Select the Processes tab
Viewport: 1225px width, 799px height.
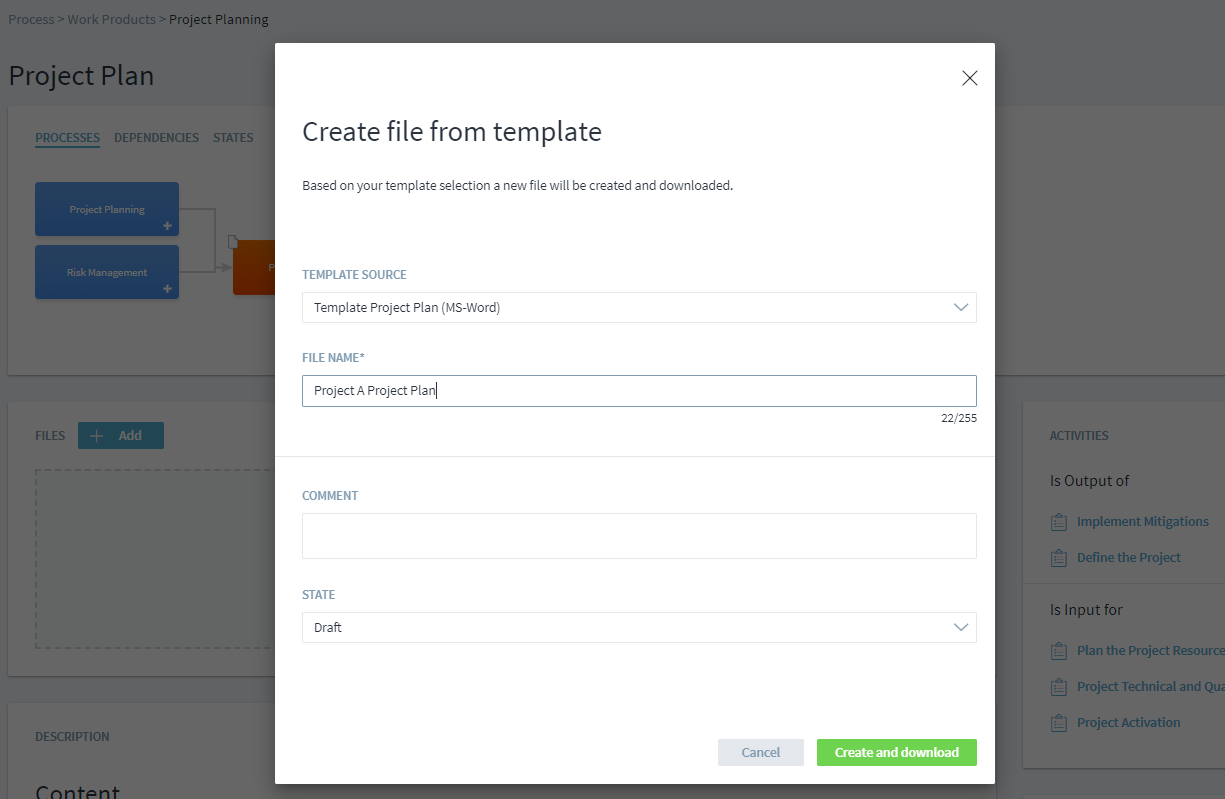point(67,138)
